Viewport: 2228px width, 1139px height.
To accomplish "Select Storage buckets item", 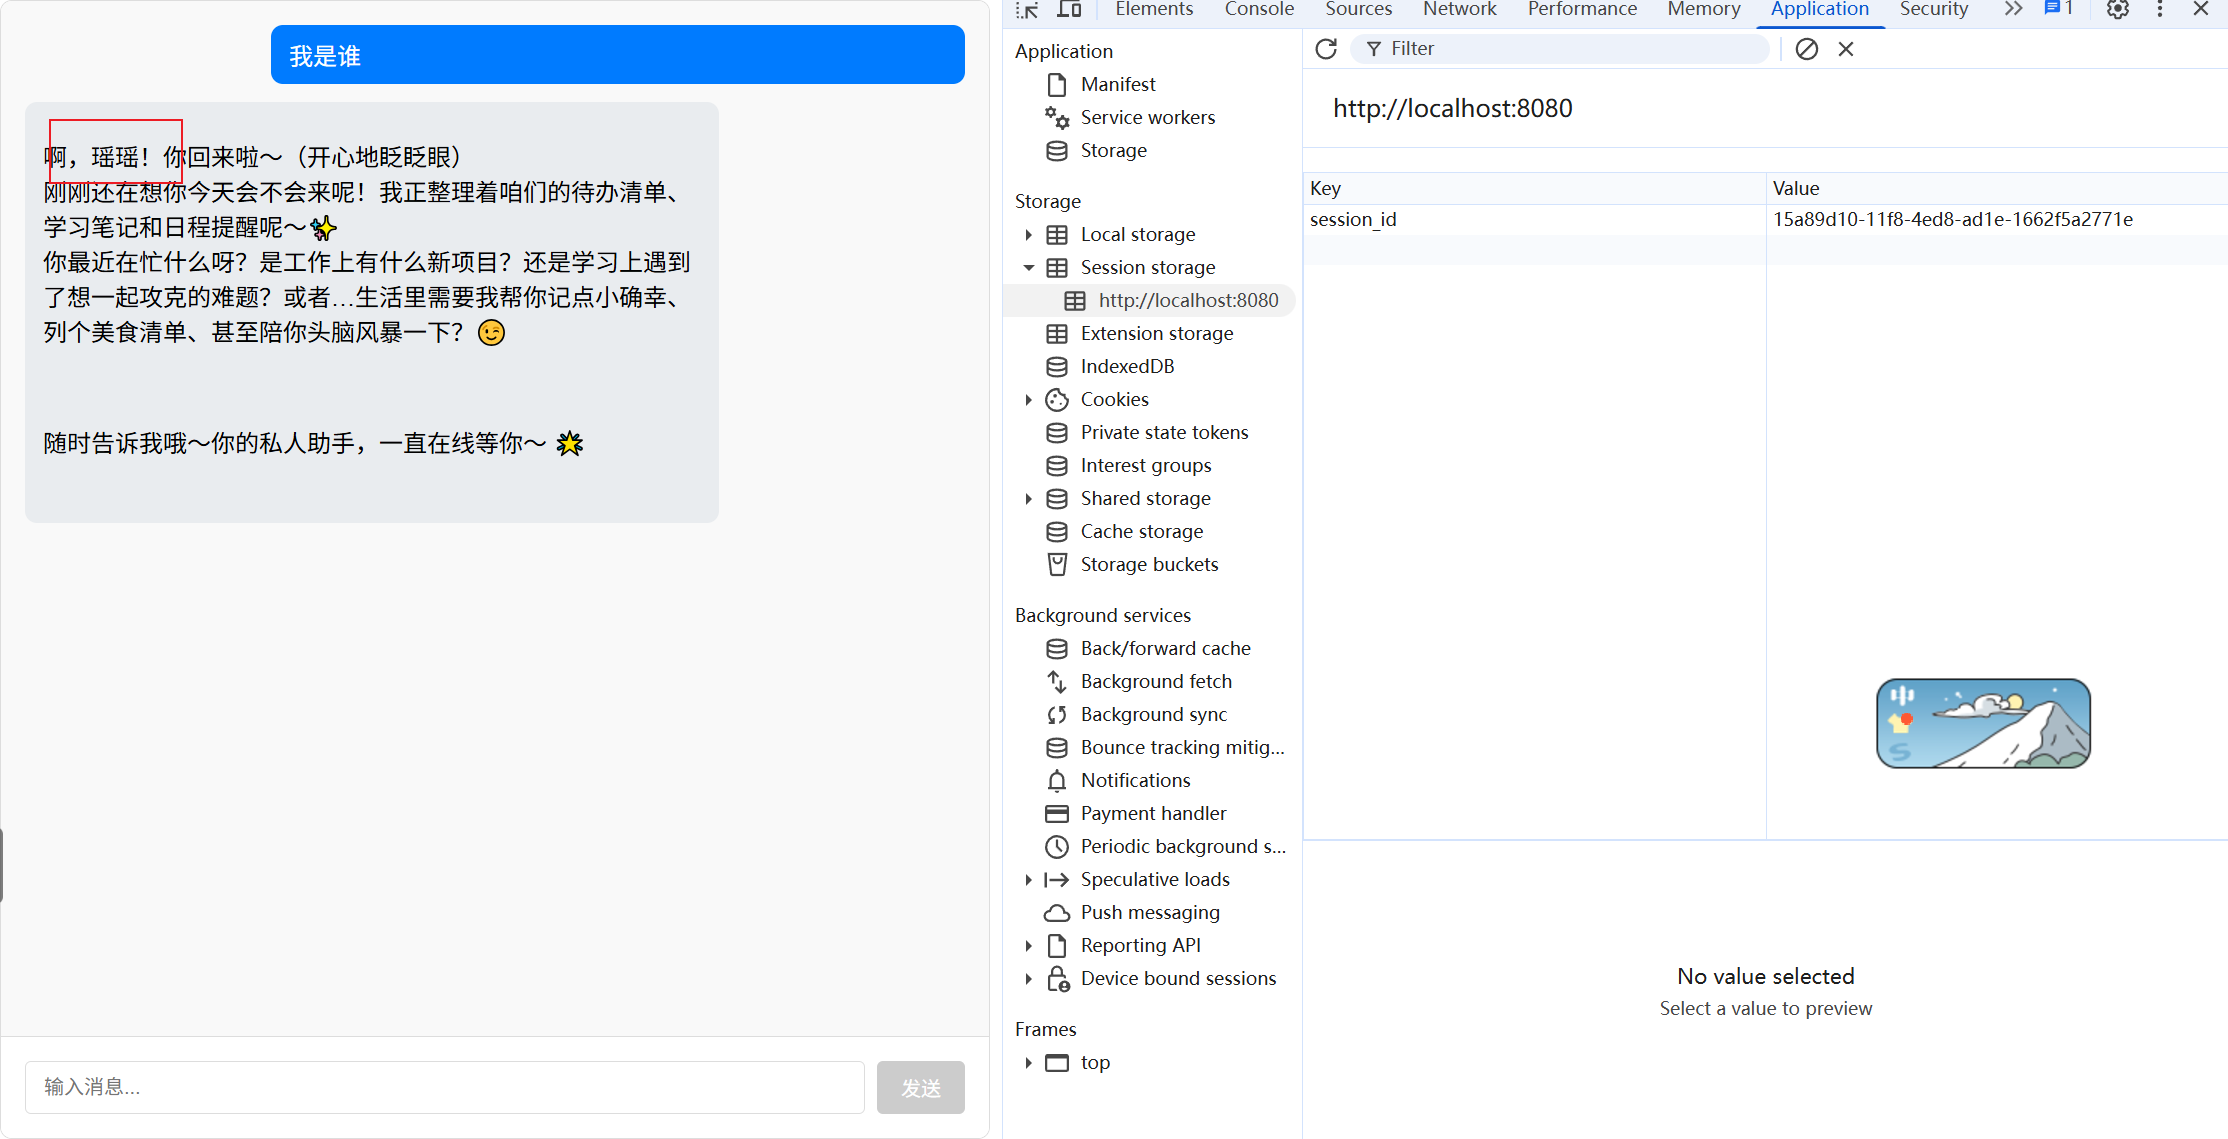I will click(1149, 564).
